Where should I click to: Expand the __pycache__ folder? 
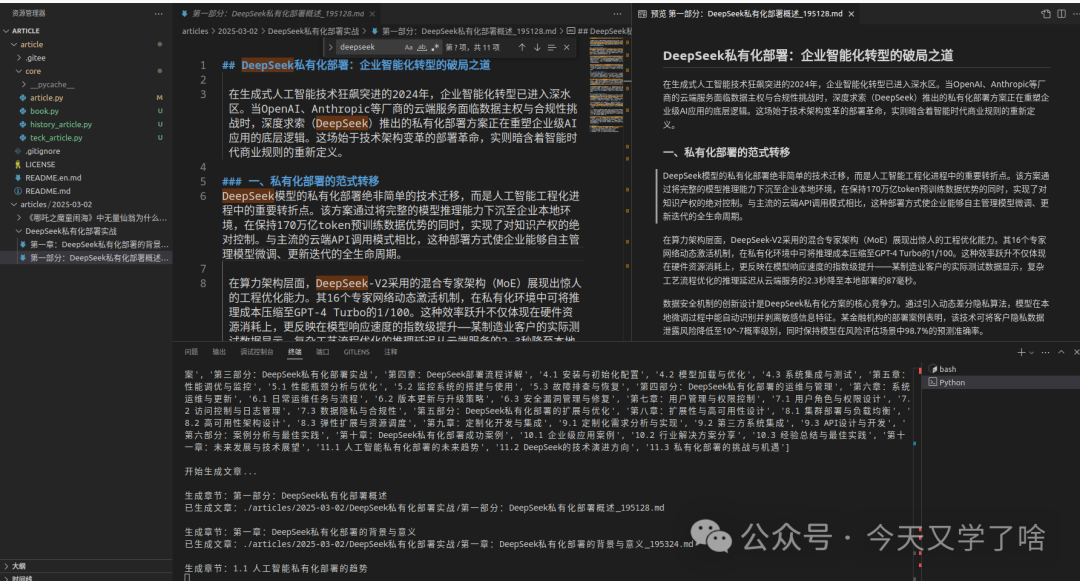[x=23, y=85]
